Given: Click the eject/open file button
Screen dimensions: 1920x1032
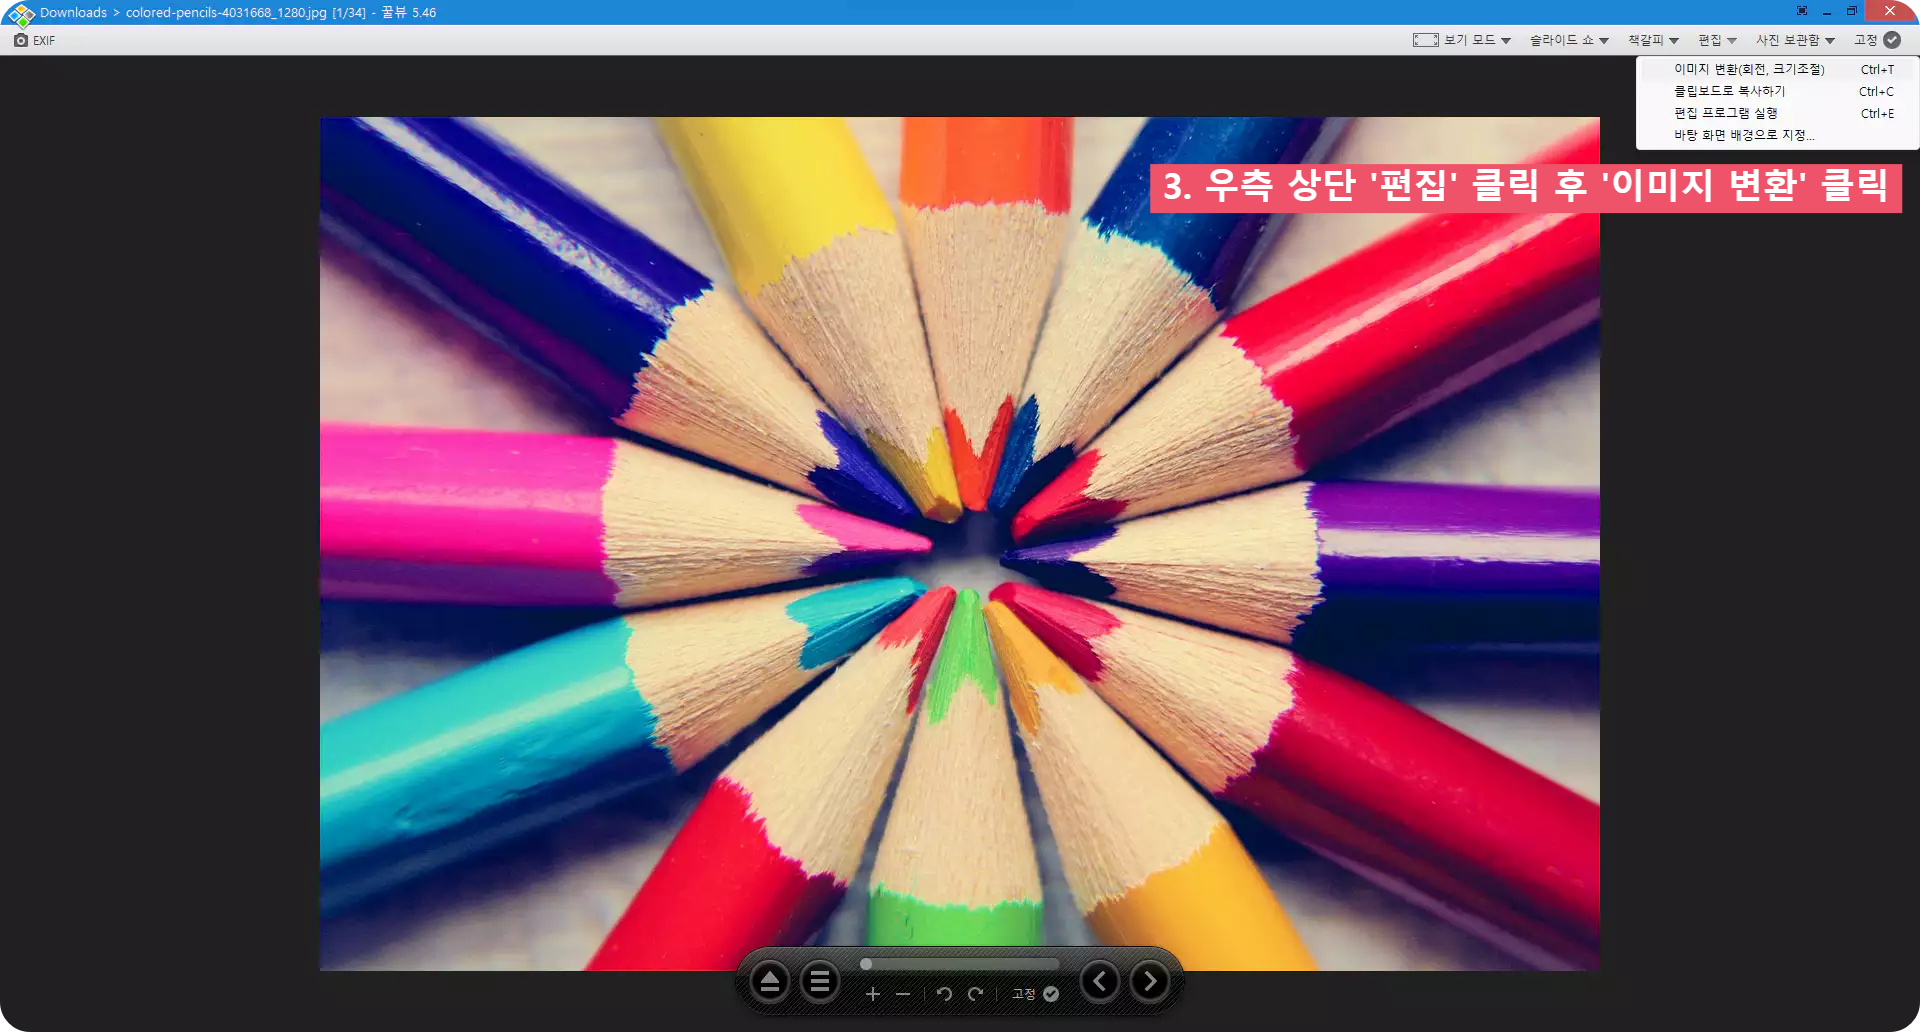Looking at the screenshot, I should (770, 982).
